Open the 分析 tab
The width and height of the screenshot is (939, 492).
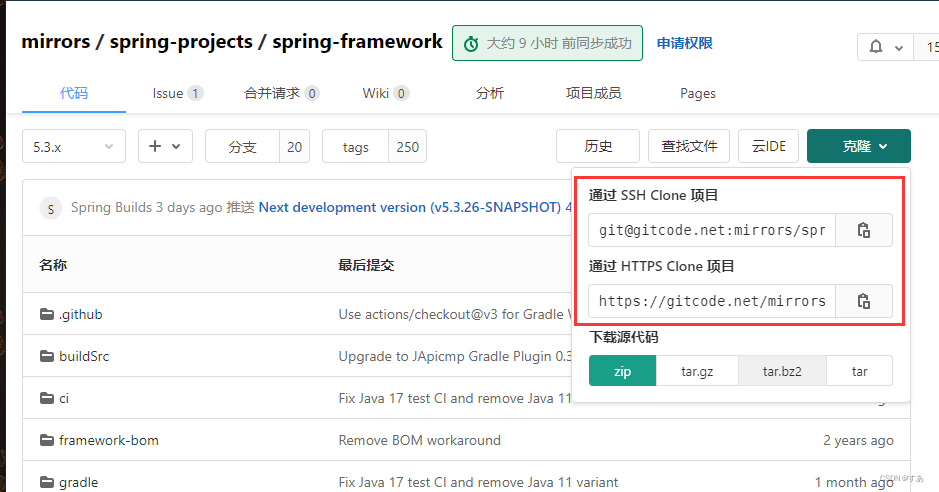tap(490, 93)
